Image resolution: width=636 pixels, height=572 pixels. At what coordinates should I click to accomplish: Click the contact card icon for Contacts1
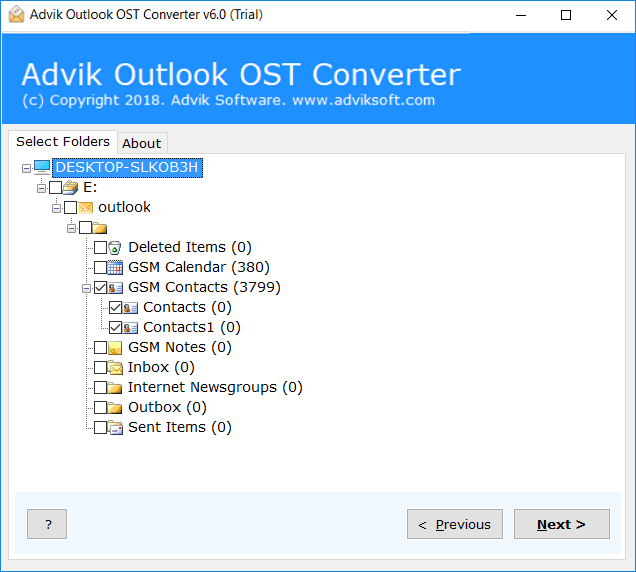point(131,327)
